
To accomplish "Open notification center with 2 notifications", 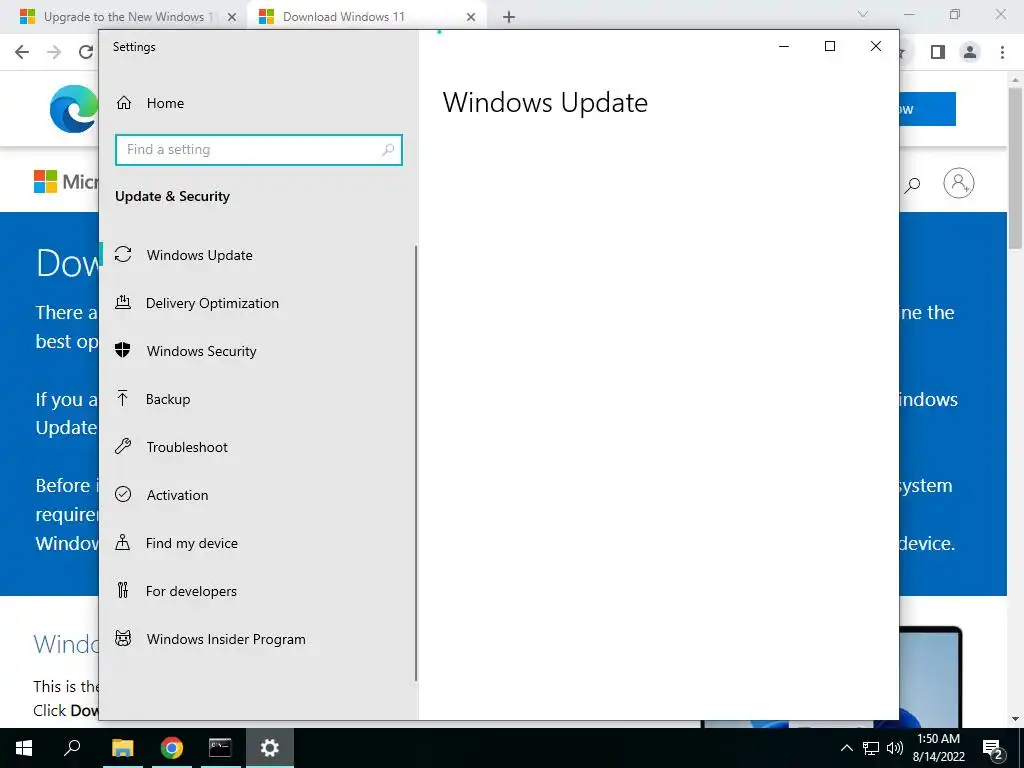I will (x=993, y=749).
